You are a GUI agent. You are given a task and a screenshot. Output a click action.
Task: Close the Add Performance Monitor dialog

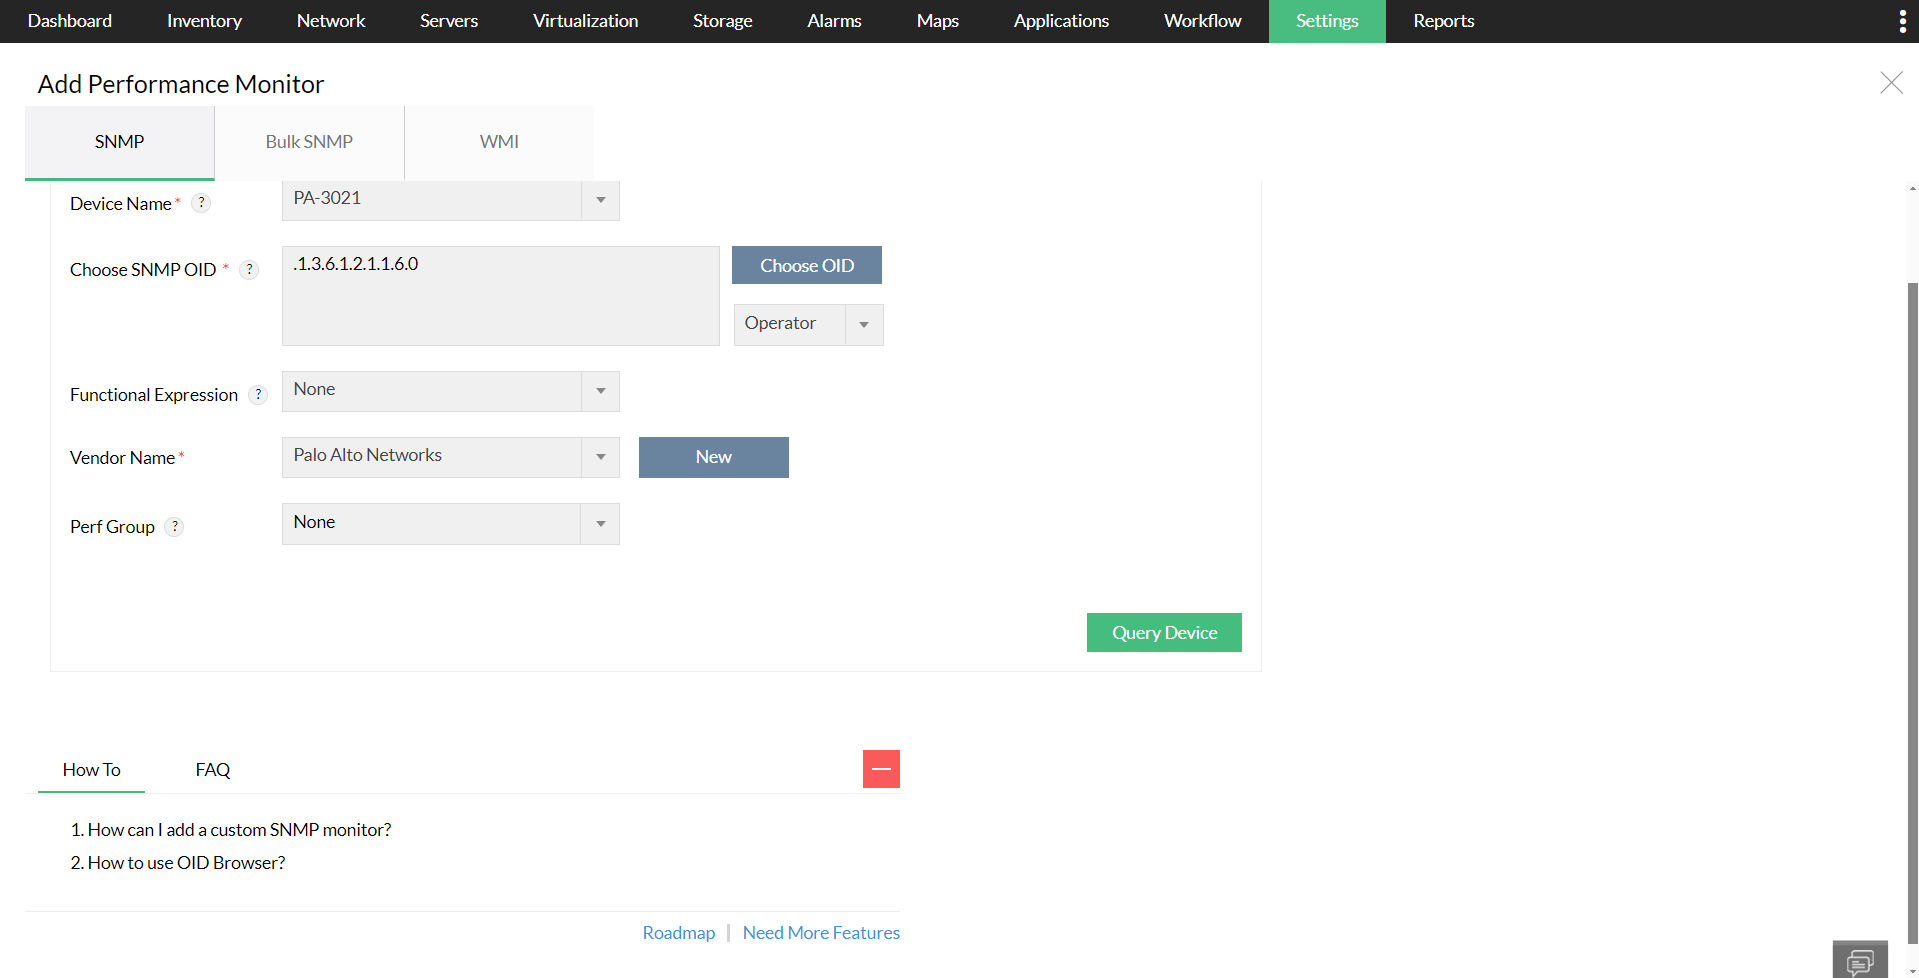1891,83
